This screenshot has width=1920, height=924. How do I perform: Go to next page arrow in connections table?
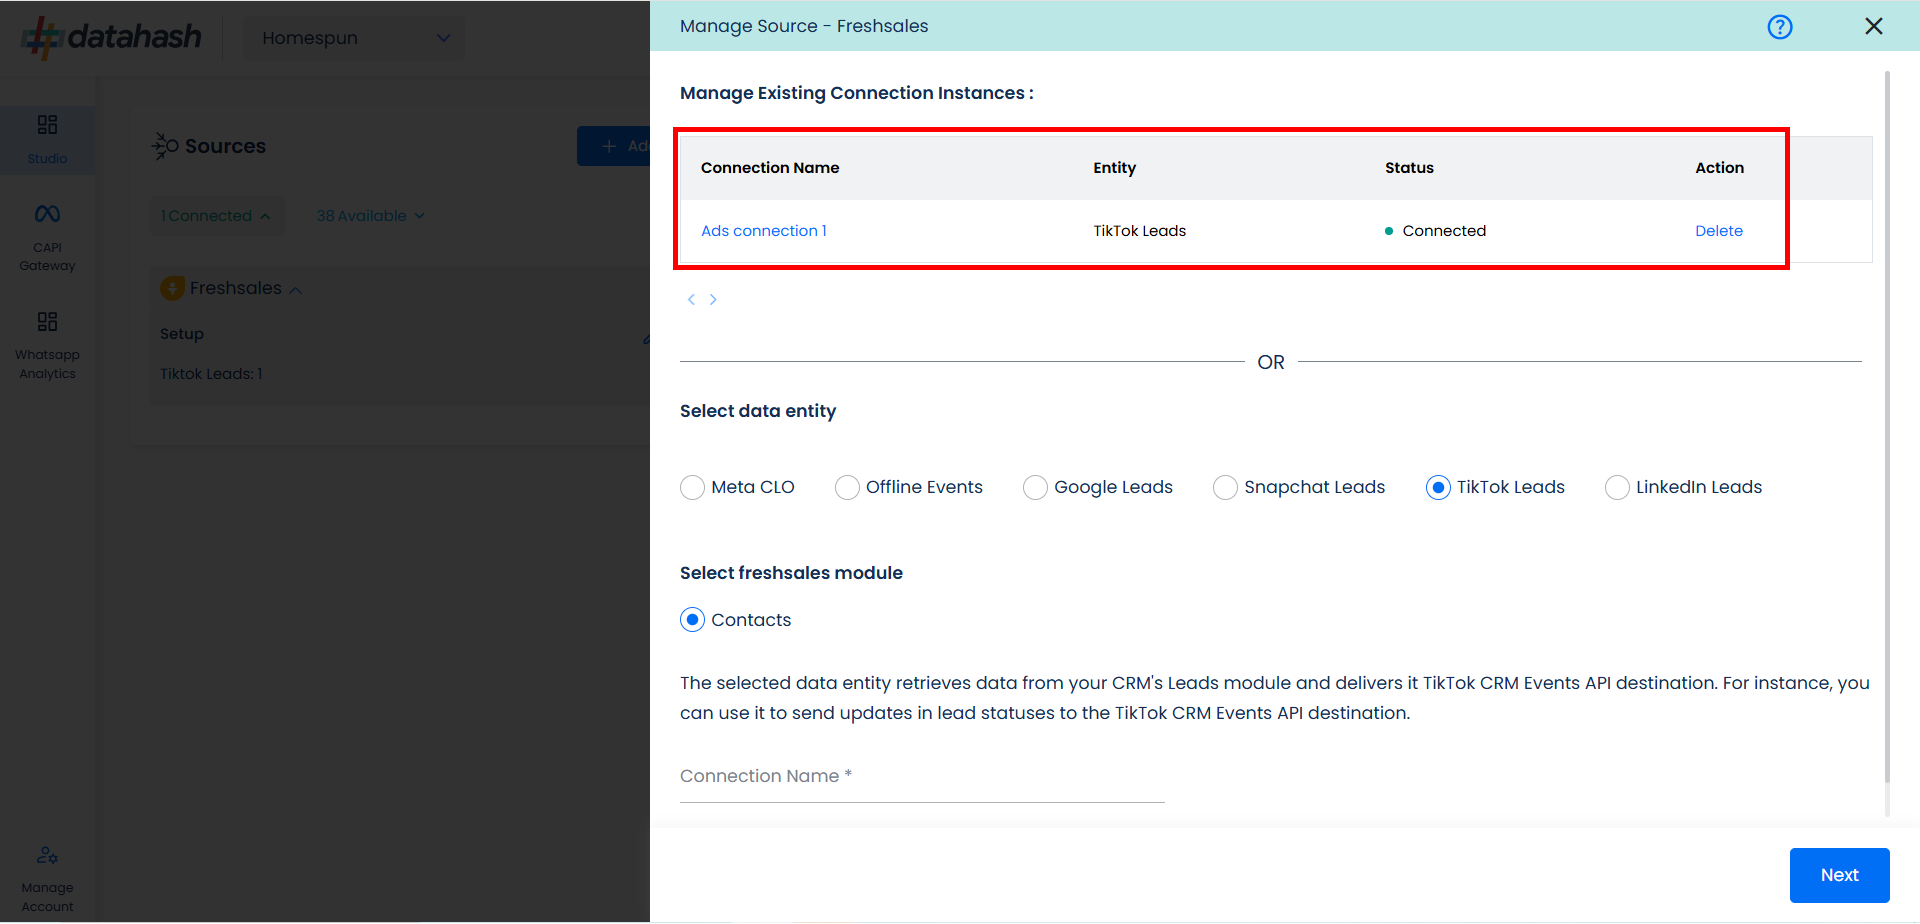pos(713,299)
